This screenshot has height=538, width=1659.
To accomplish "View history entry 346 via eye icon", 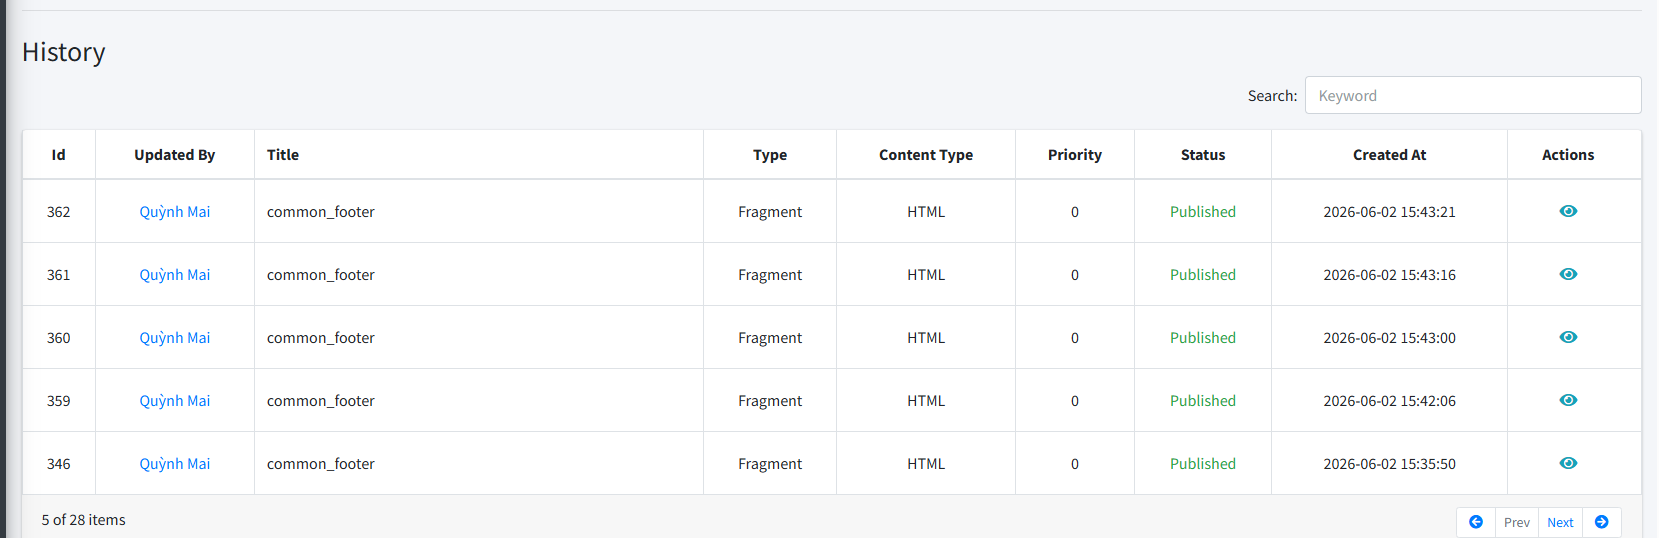I will pyautogui.click(x=1568, y=463).
